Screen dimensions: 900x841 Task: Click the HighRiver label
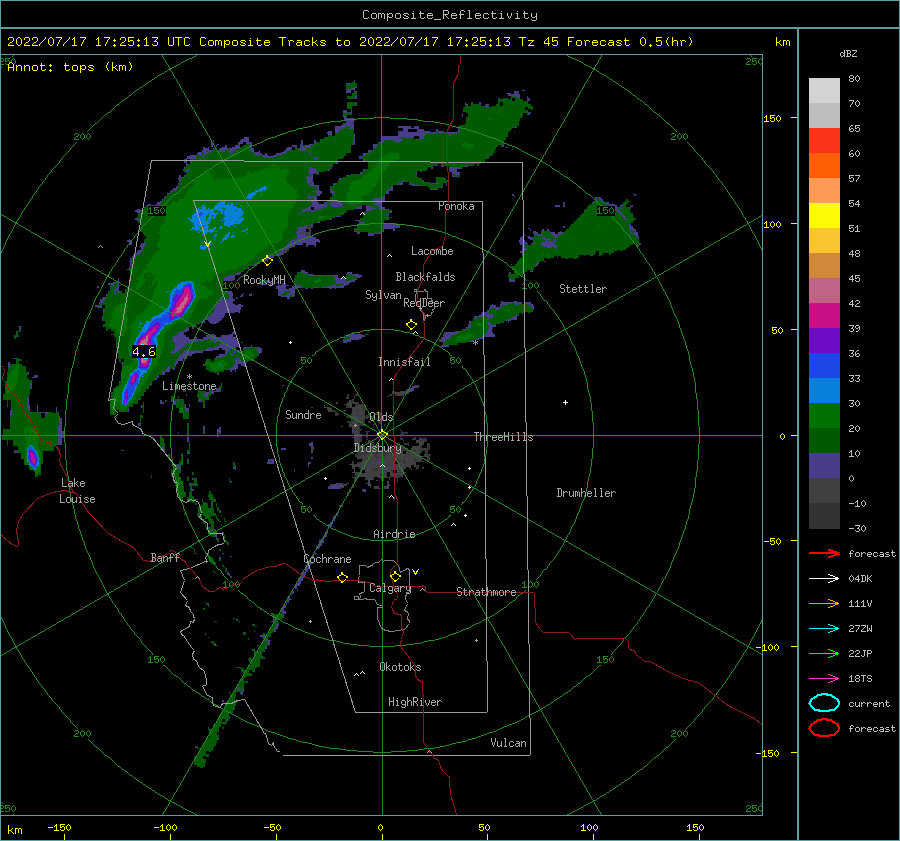point(415,702)
